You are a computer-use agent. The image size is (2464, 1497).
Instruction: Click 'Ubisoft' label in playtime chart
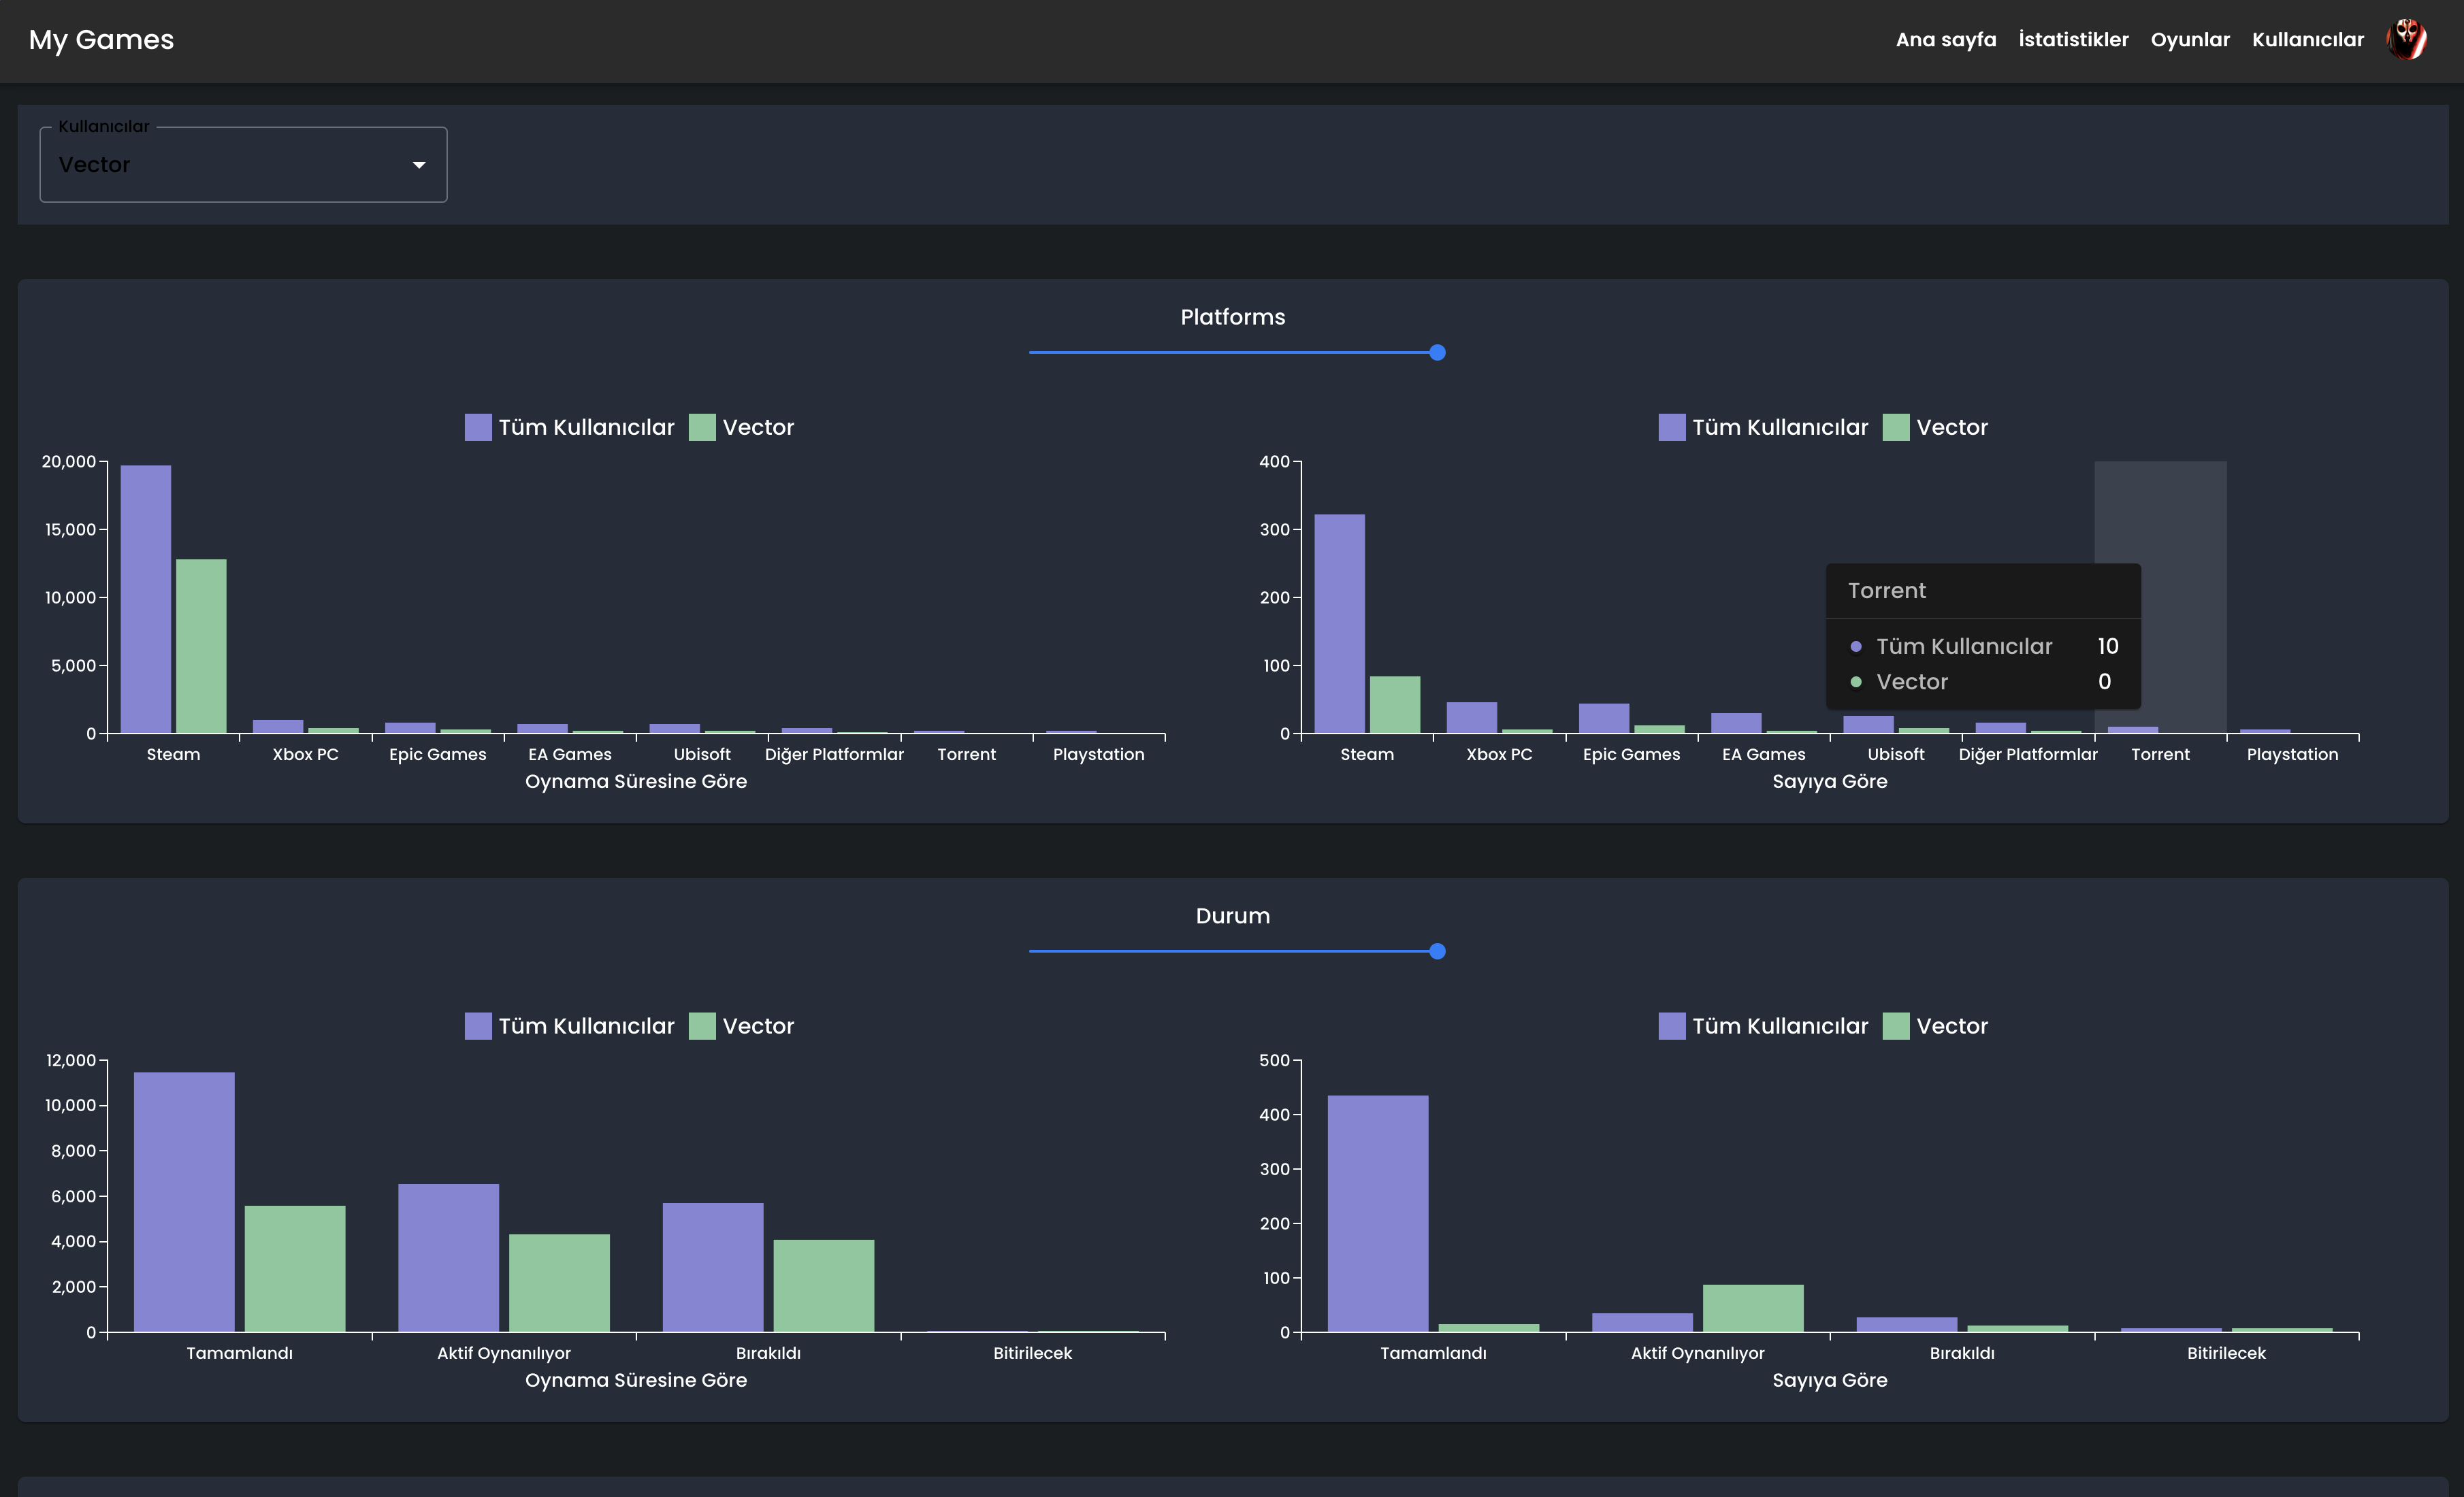pyautogui.click(x=702, y=754)
